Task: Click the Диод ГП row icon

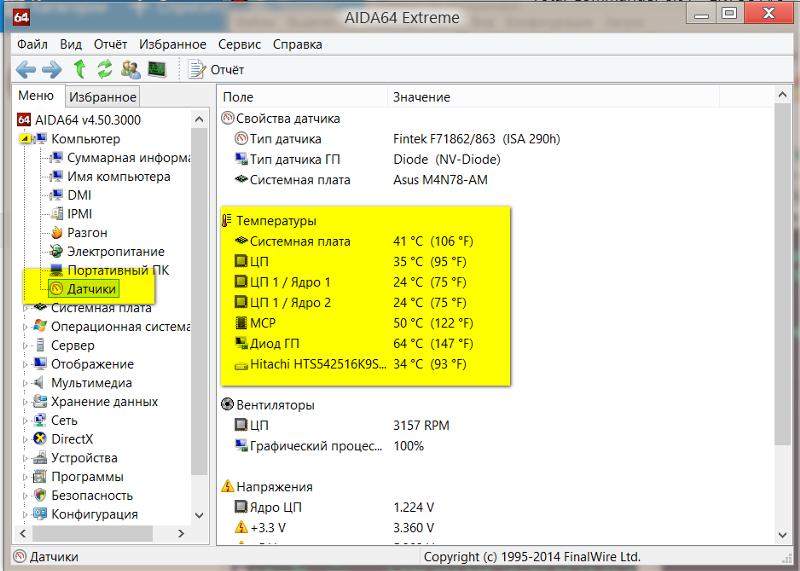Action: tap(241, 343)
